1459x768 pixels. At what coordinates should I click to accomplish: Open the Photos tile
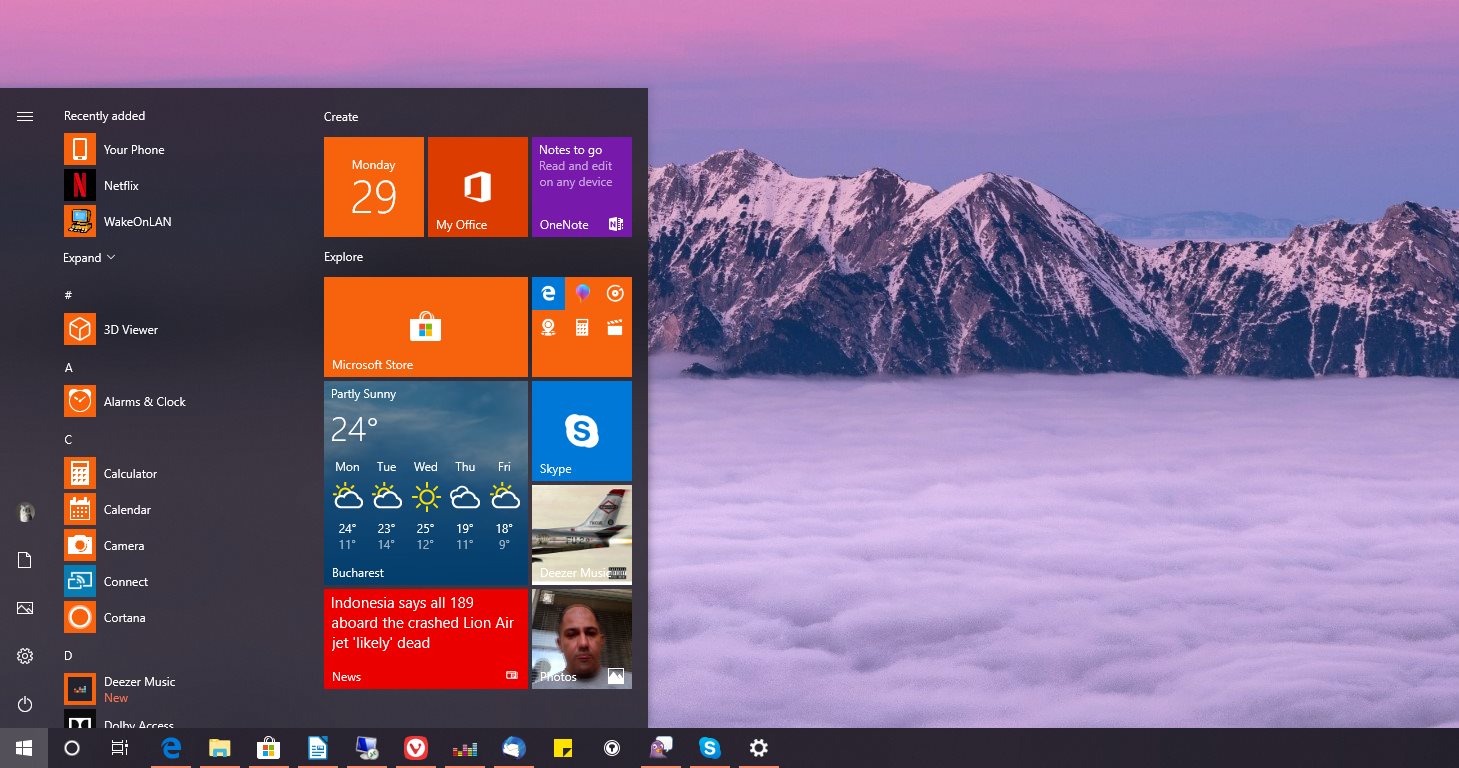coord(582,639)
